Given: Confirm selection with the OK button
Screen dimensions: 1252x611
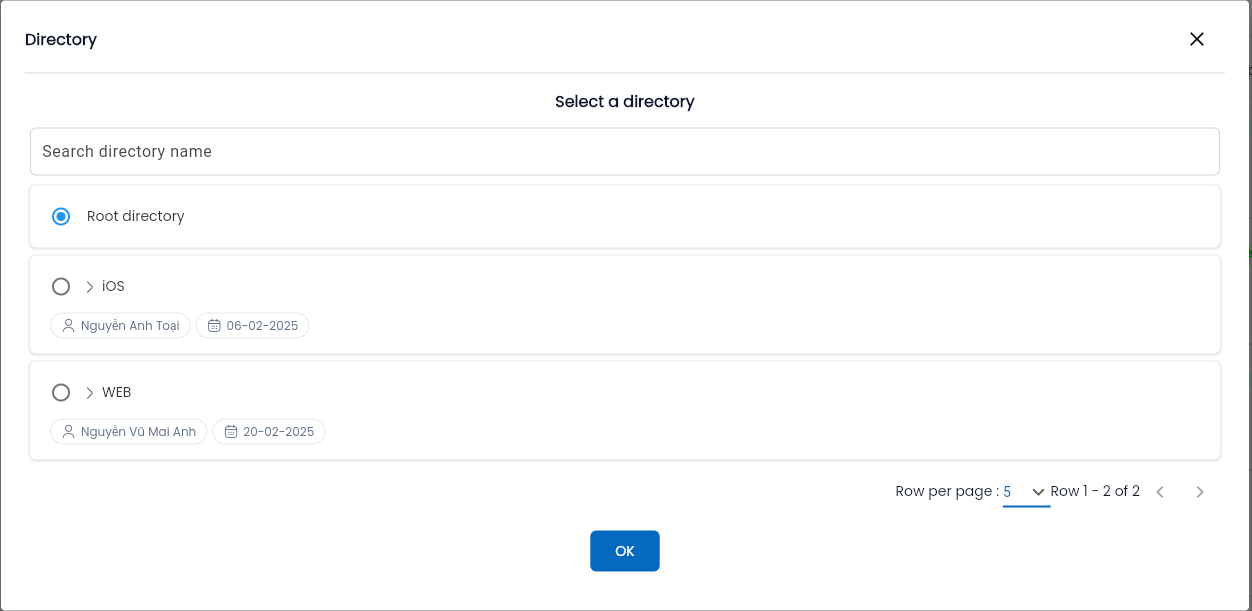Looking at the screenshot, I should (625, 551).
